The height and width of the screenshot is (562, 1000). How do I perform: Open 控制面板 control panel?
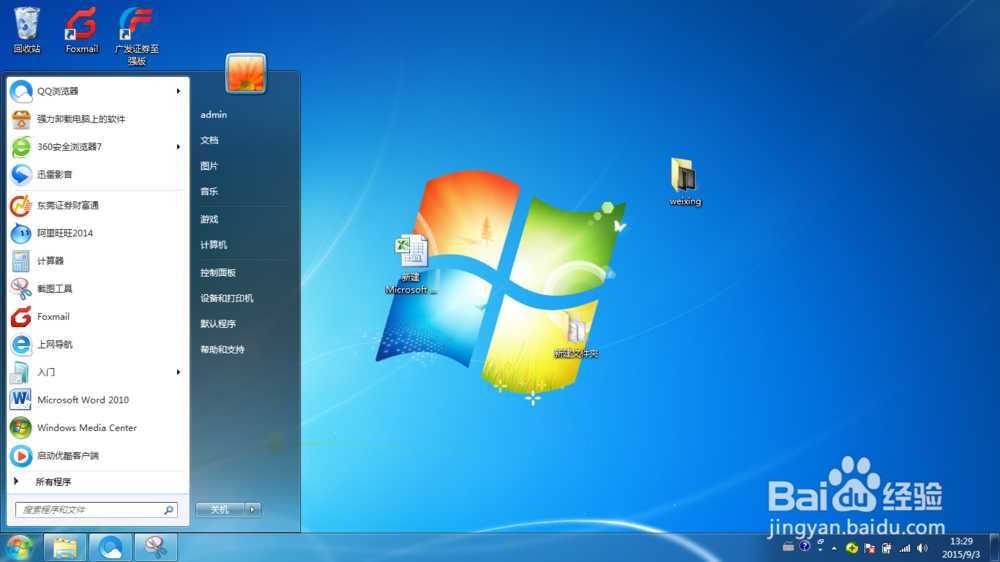click(x=218, y=273)
